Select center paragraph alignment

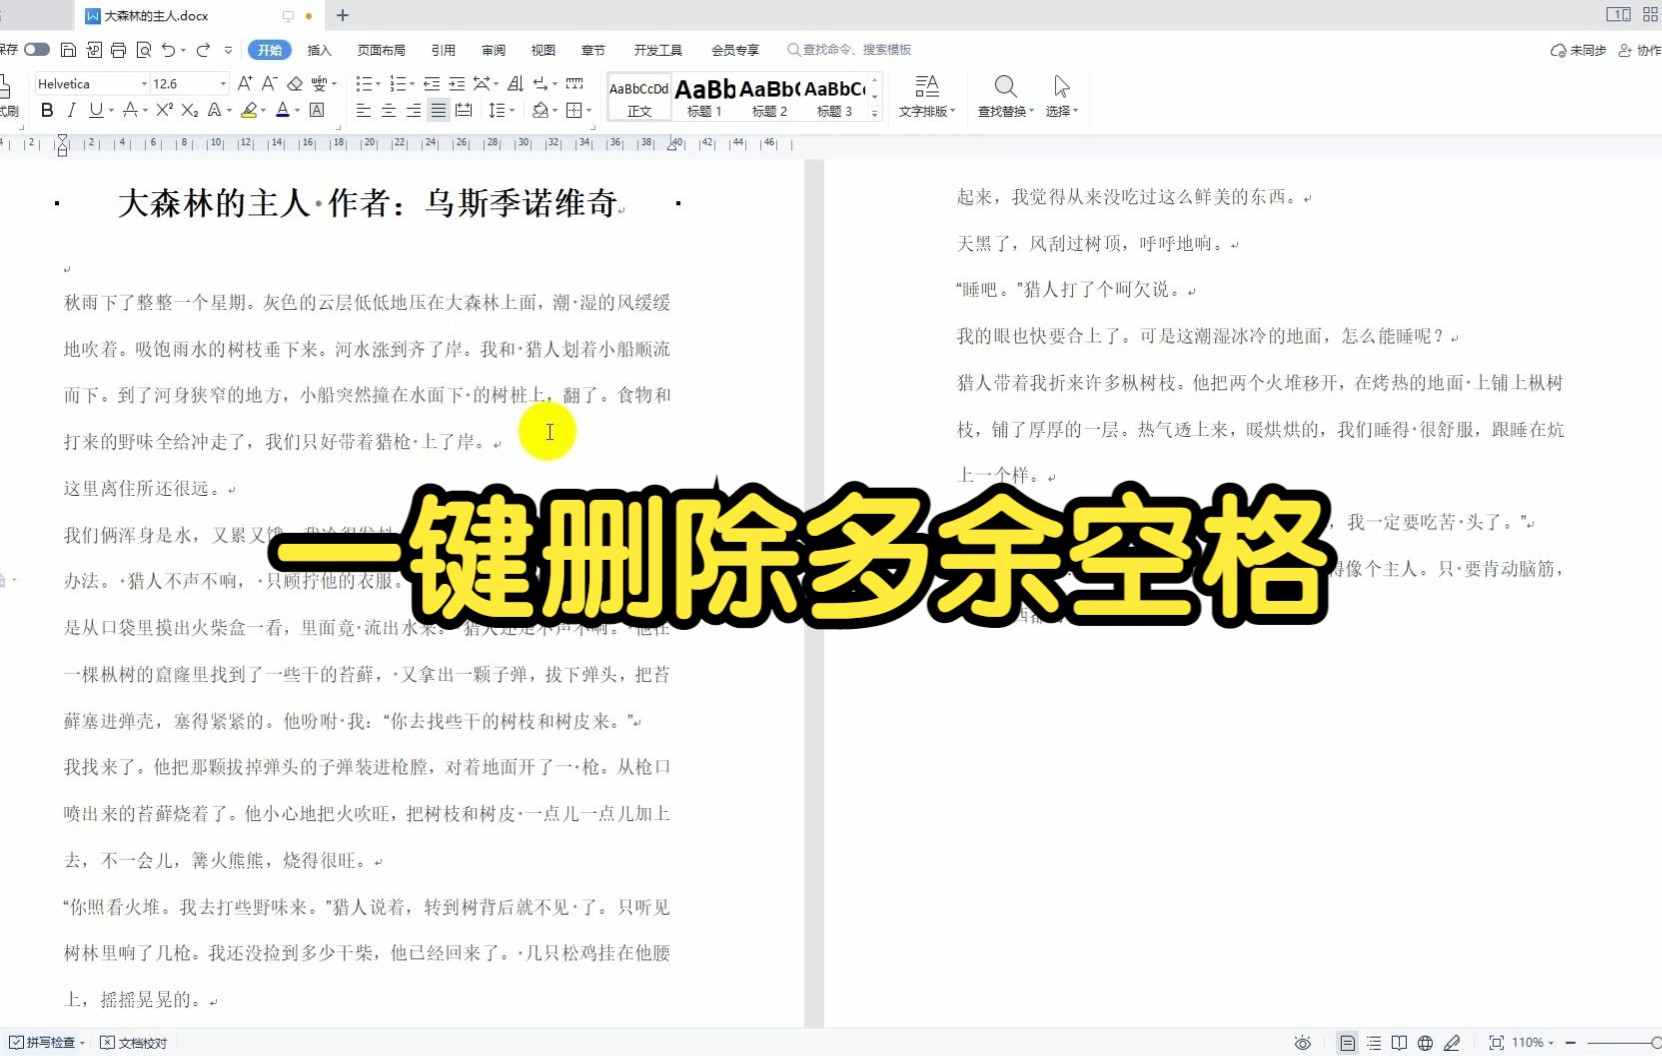[x=388, y=111]
